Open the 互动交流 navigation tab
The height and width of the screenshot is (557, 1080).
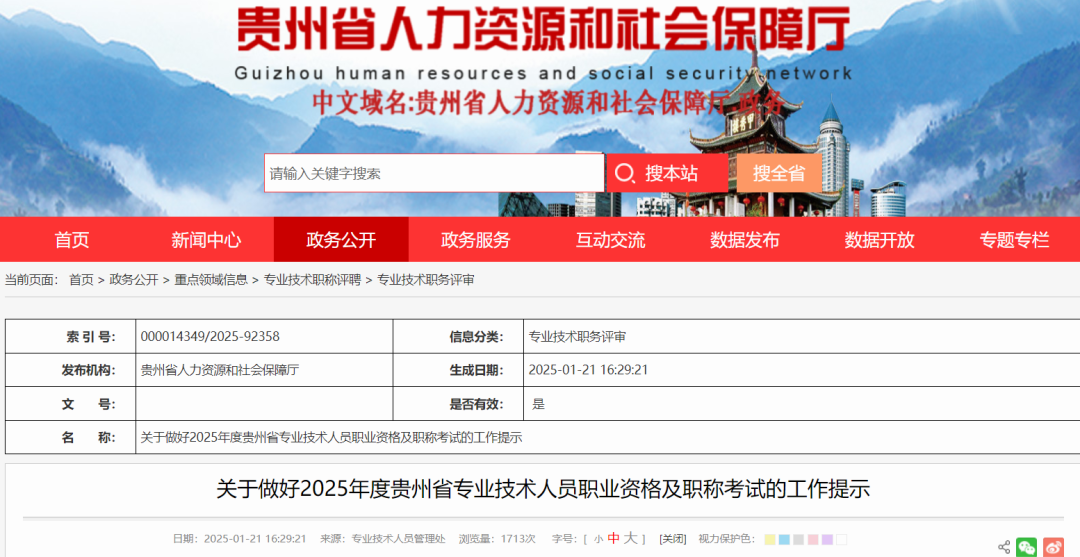[x=610, y=240]
